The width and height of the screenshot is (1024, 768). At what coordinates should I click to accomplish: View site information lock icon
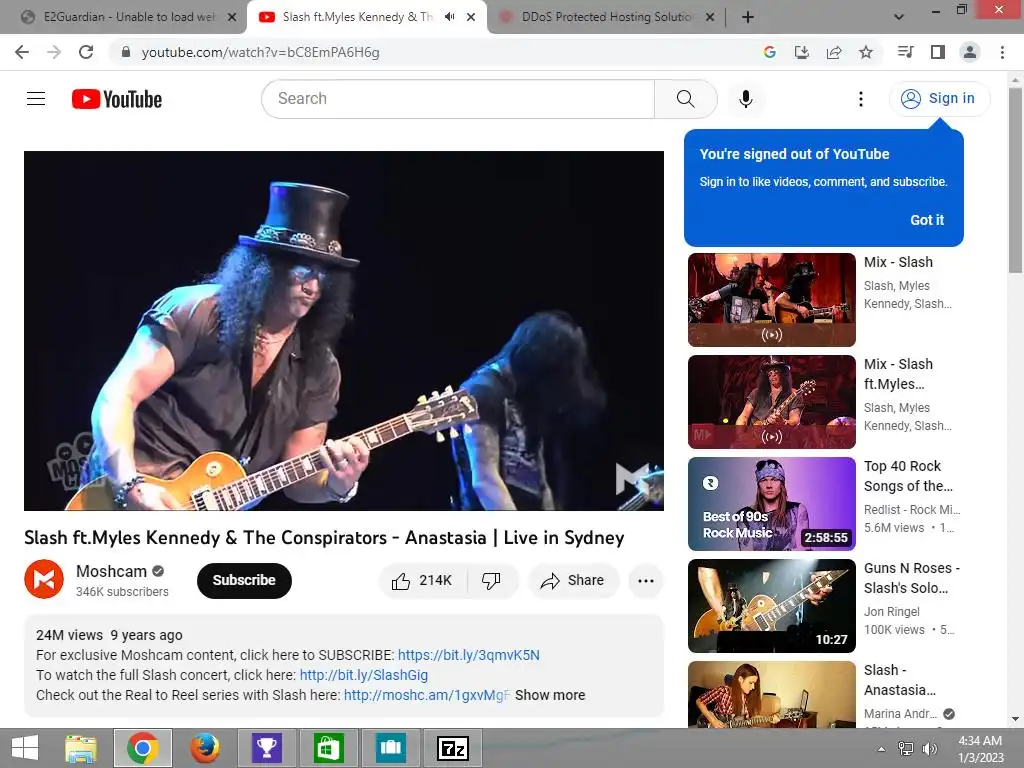[126, 52]
